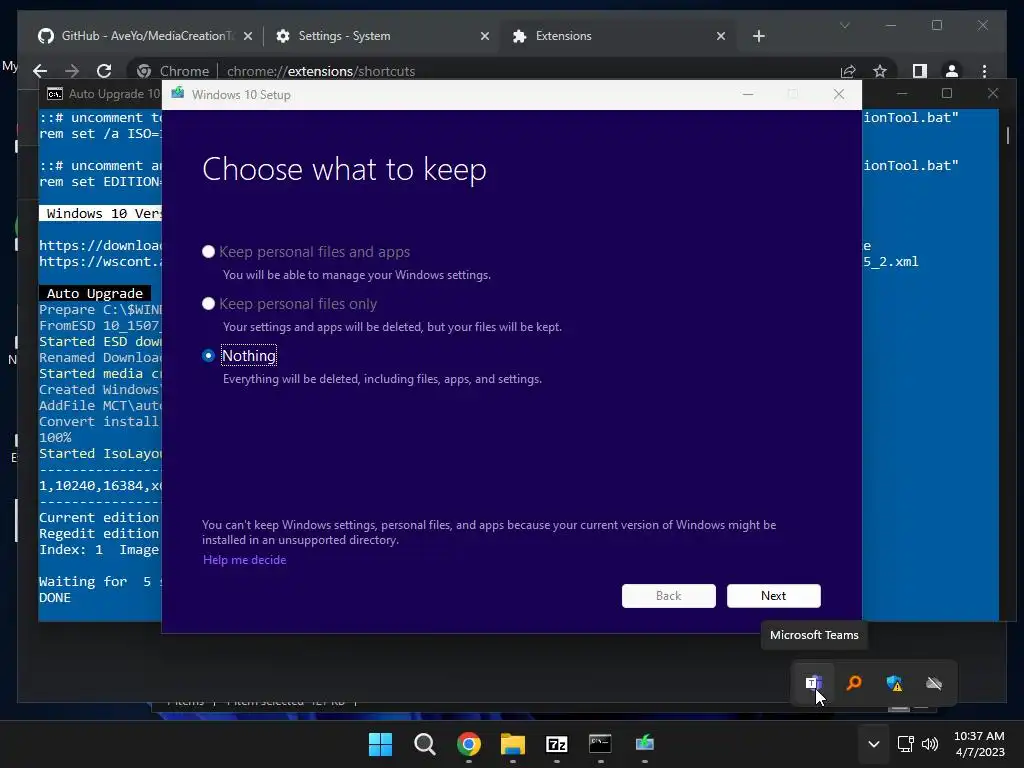Open the Windows Start menu
This screenshot has height=768, width=1024.
[x=380, y=744]
